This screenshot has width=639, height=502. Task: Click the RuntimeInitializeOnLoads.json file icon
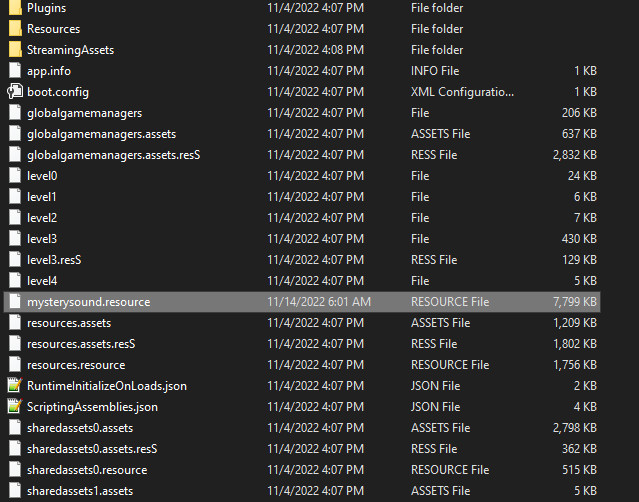point(14,386)
